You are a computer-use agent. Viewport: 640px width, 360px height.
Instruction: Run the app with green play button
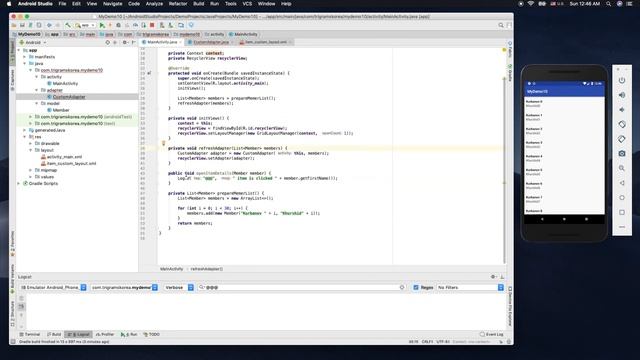click(x=102, y=25)
